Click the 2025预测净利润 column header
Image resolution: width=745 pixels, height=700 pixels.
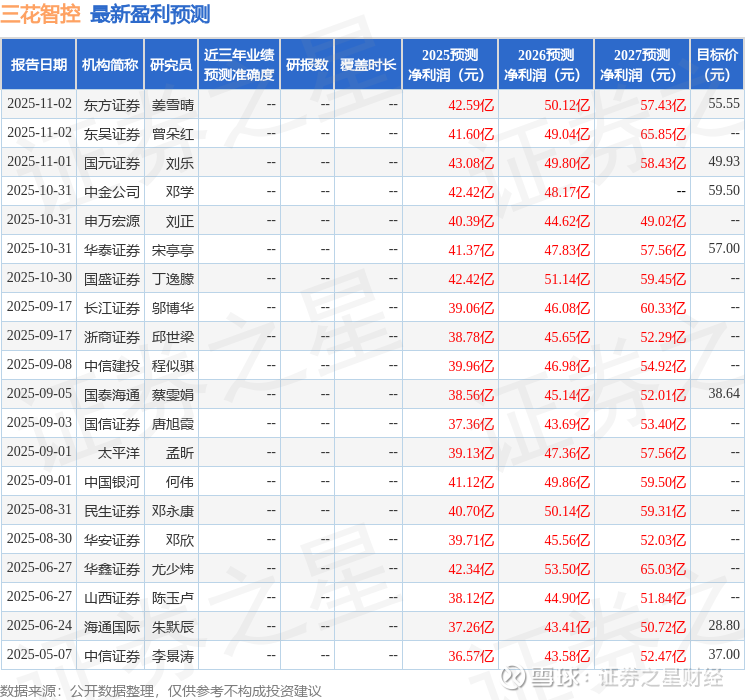450,65
